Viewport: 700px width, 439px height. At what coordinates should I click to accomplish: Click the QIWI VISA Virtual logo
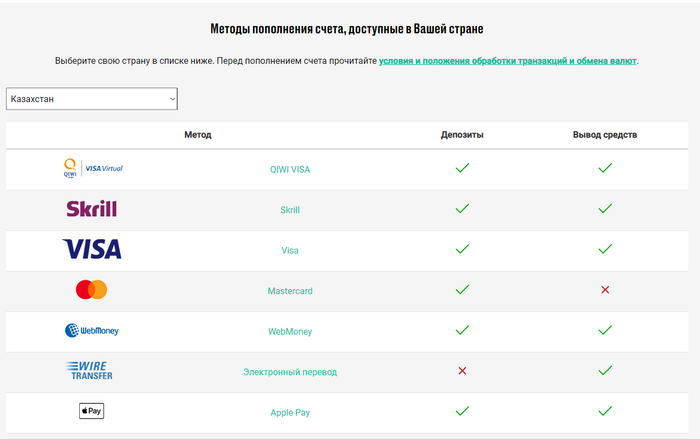[92, 169]
